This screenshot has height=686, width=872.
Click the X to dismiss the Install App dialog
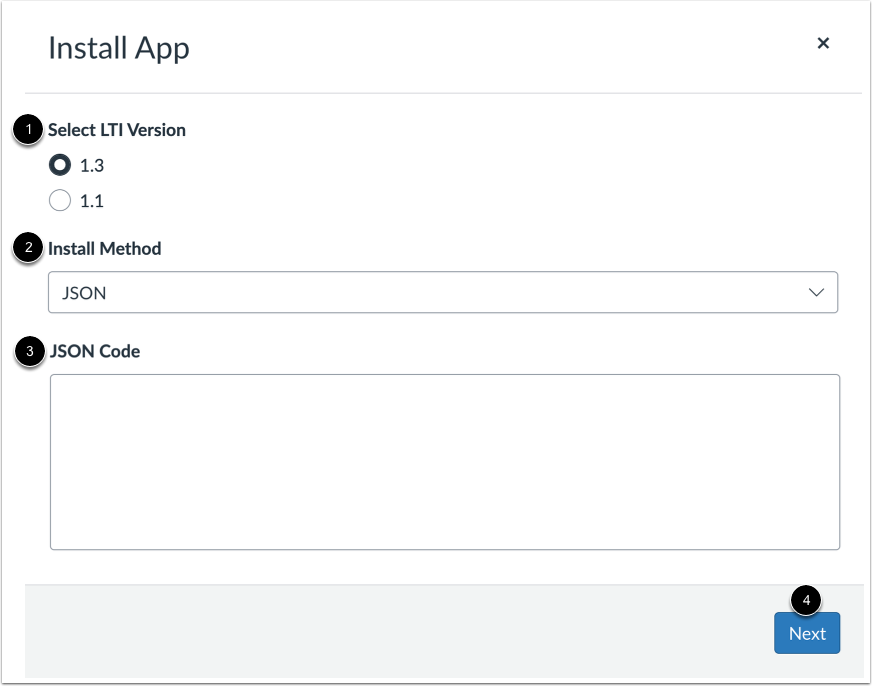pos(823,43)
